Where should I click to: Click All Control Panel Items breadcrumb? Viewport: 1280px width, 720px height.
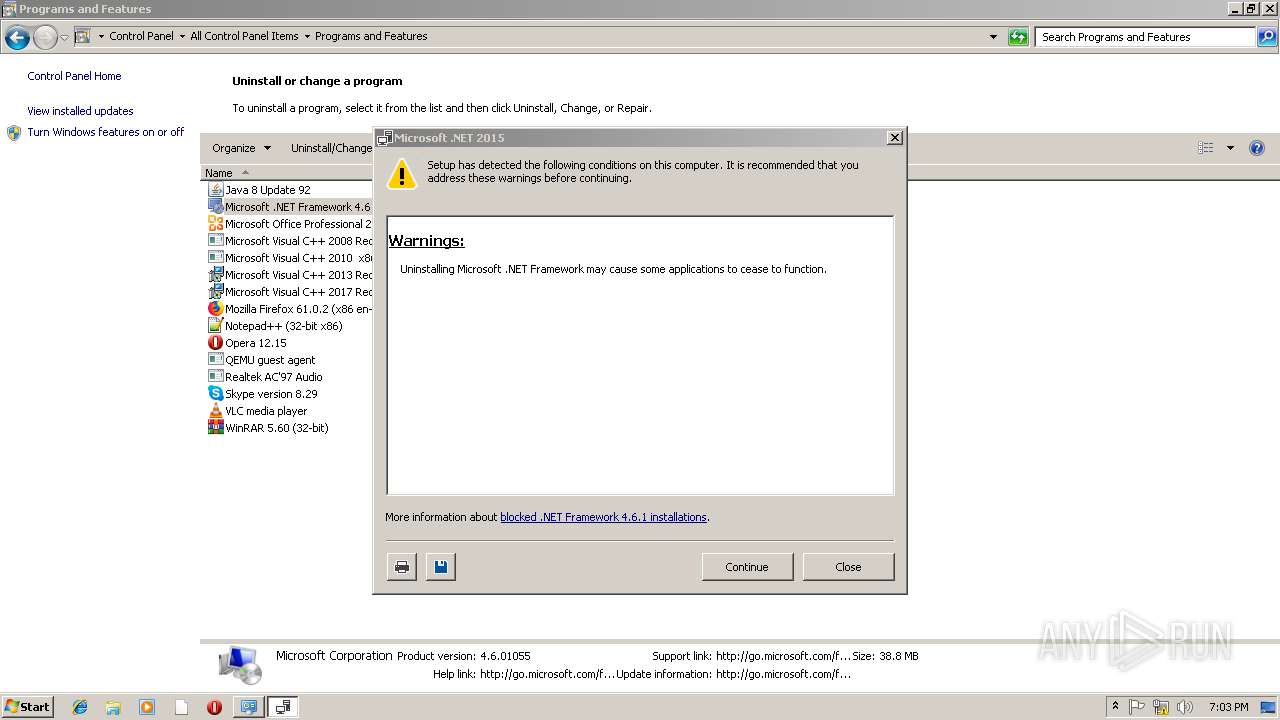[x=244, y=36]
